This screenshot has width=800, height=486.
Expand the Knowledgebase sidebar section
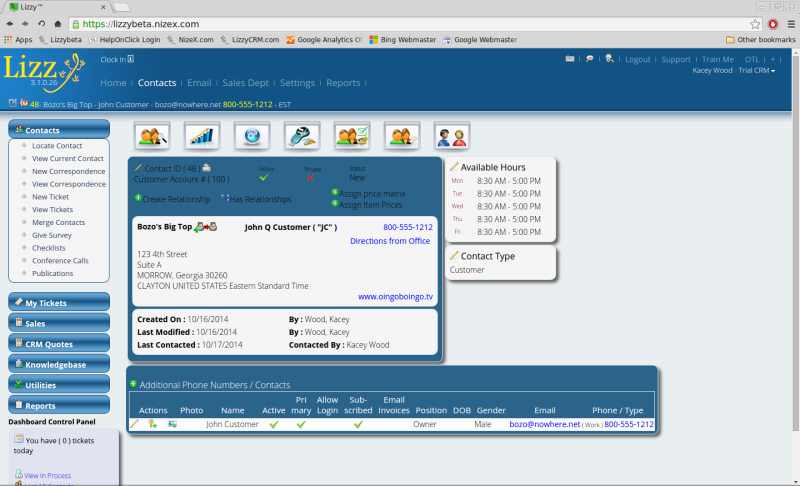[x=59, y=364]
